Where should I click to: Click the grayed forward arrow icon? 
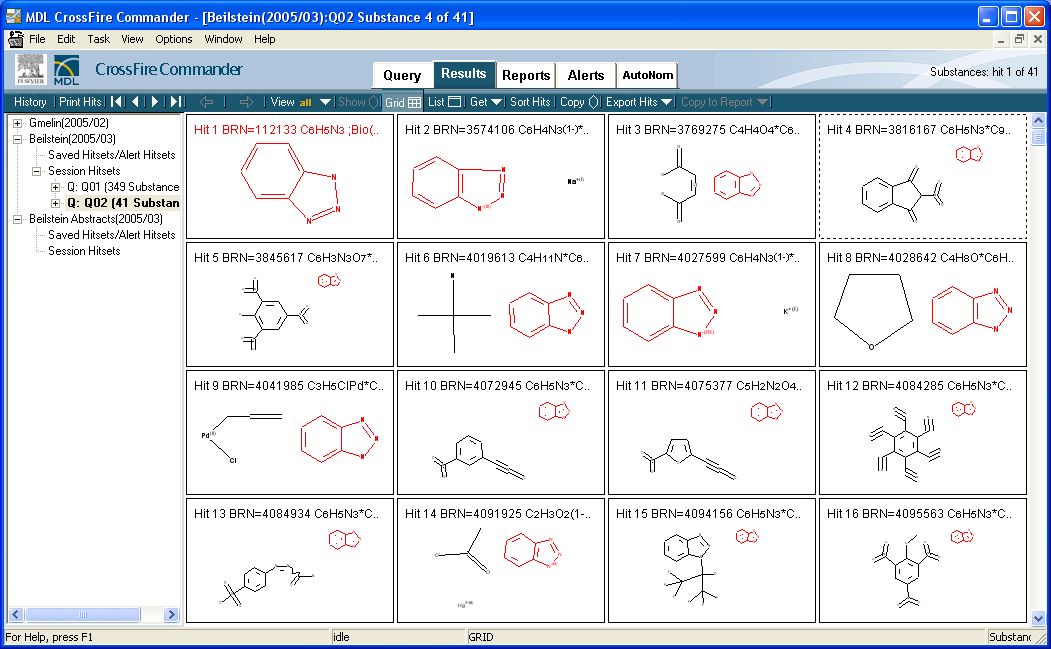pos(246,102)
